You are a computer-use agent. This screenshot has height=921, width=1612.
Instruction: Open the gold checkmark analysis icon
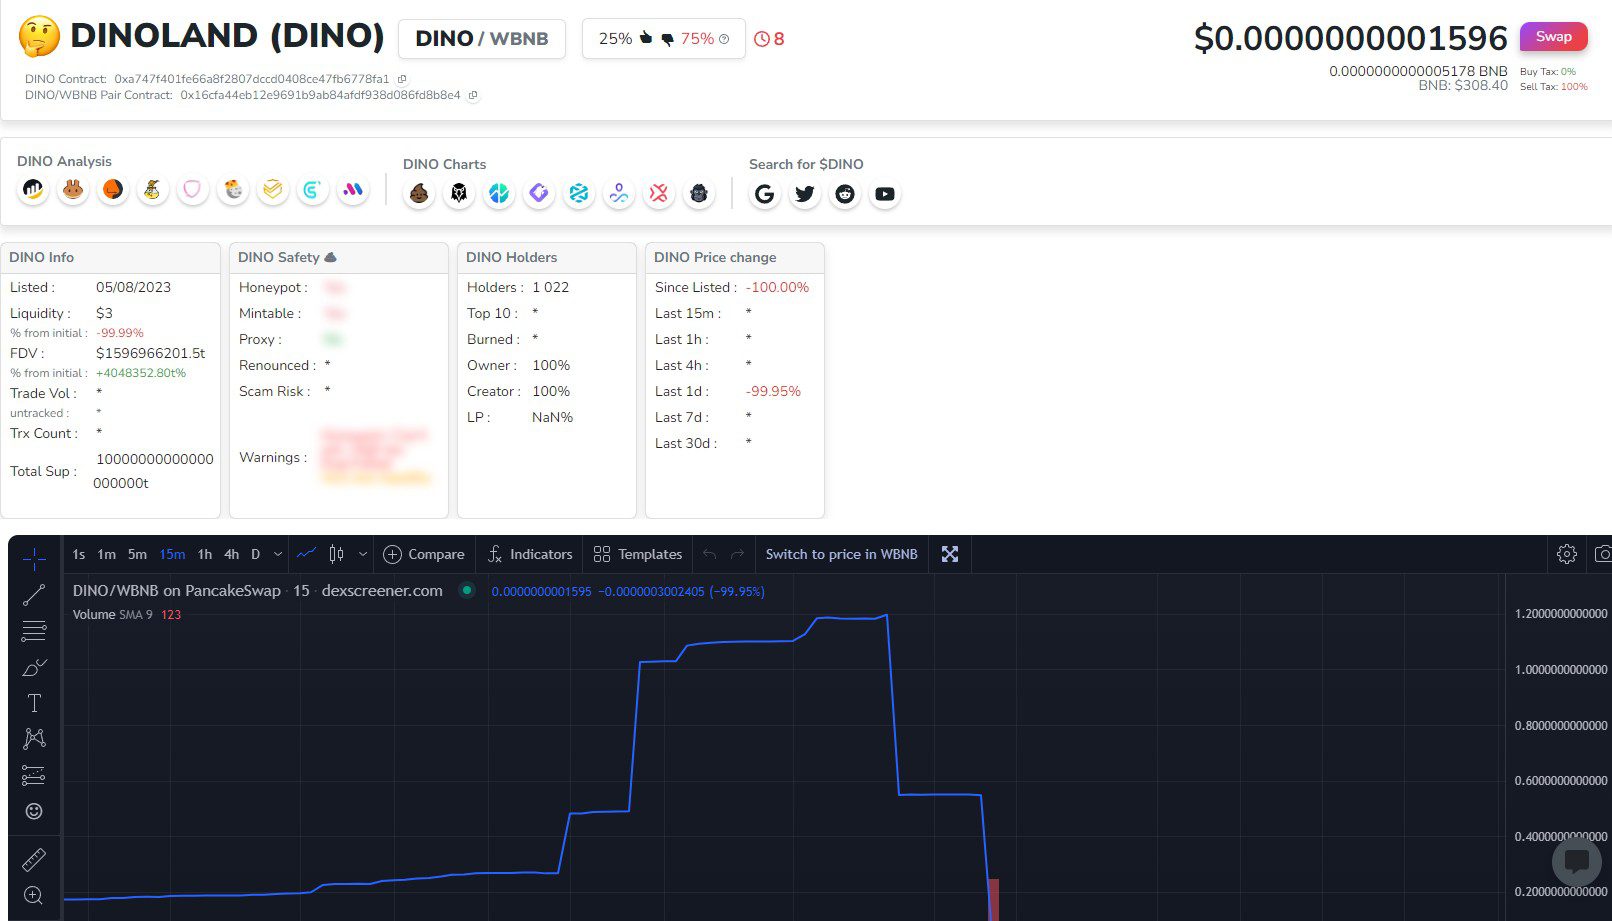272,190
